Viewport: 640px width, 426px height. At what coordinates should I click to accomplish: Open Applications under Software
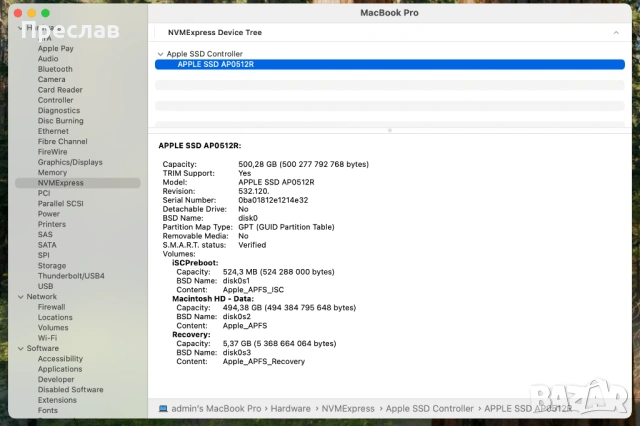coord(60,369)
